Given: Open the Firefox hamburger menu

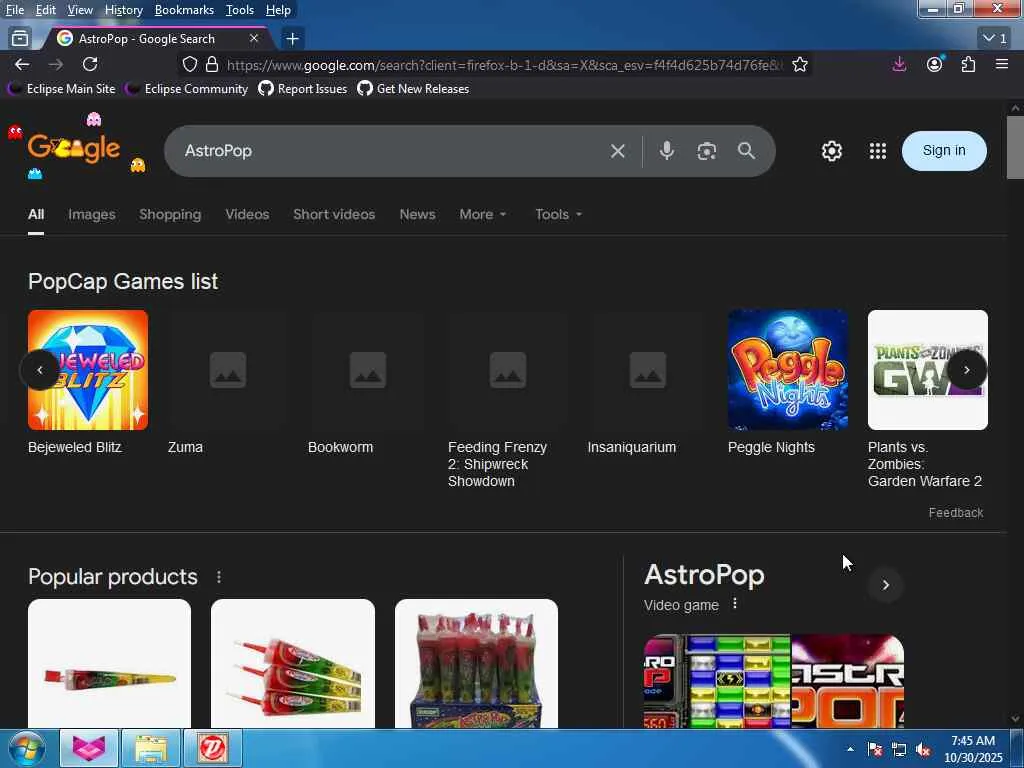Looking at the screenshot, I should point(1002,64).
